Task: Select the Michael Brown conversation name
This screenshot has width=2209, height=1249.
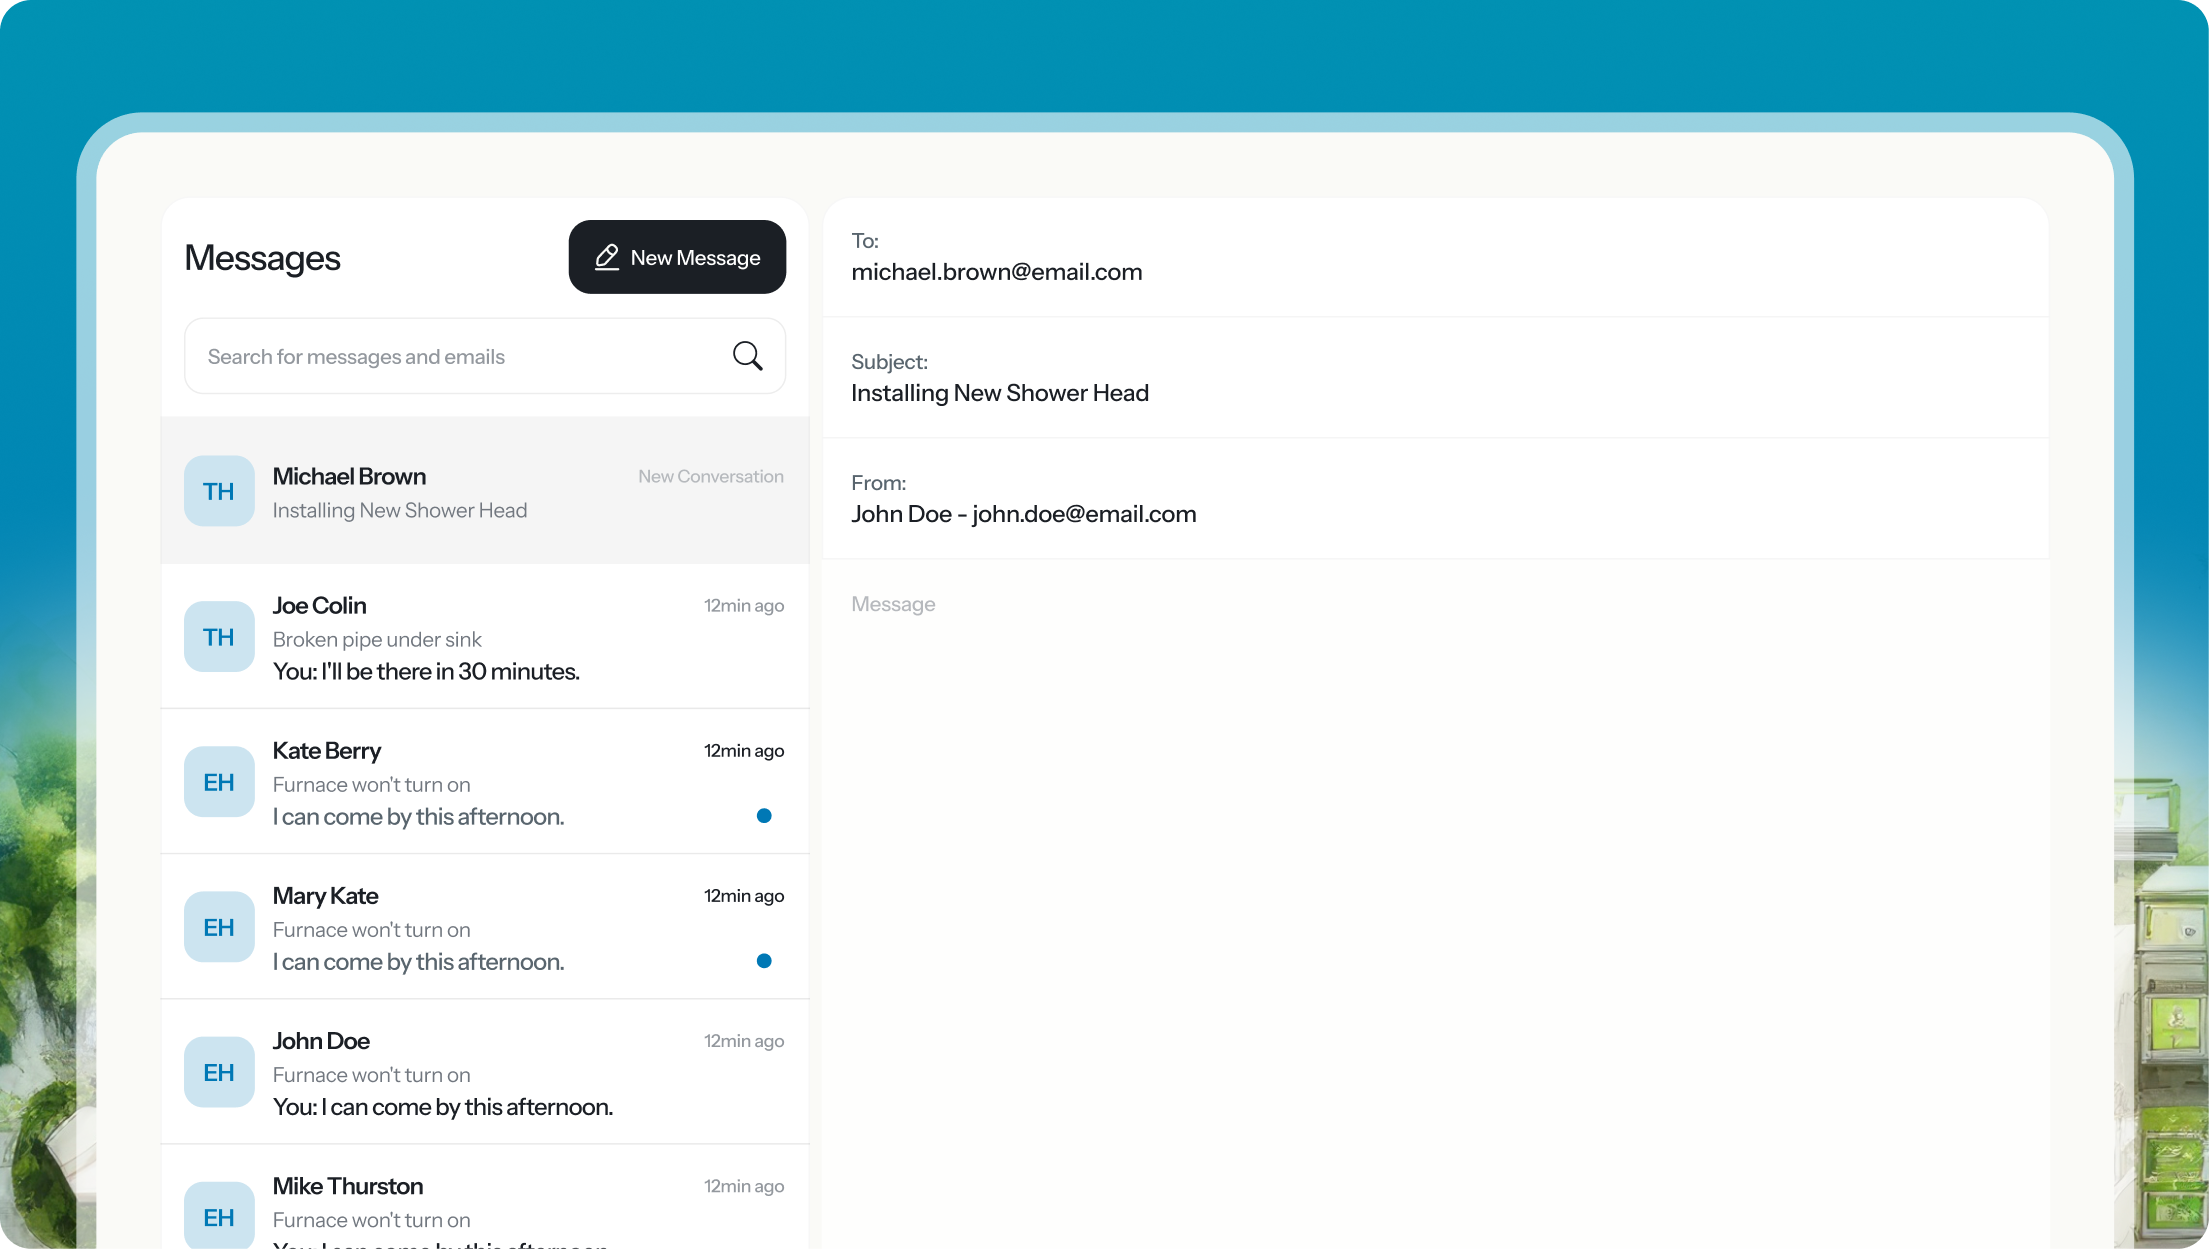Action: (349, 476)
